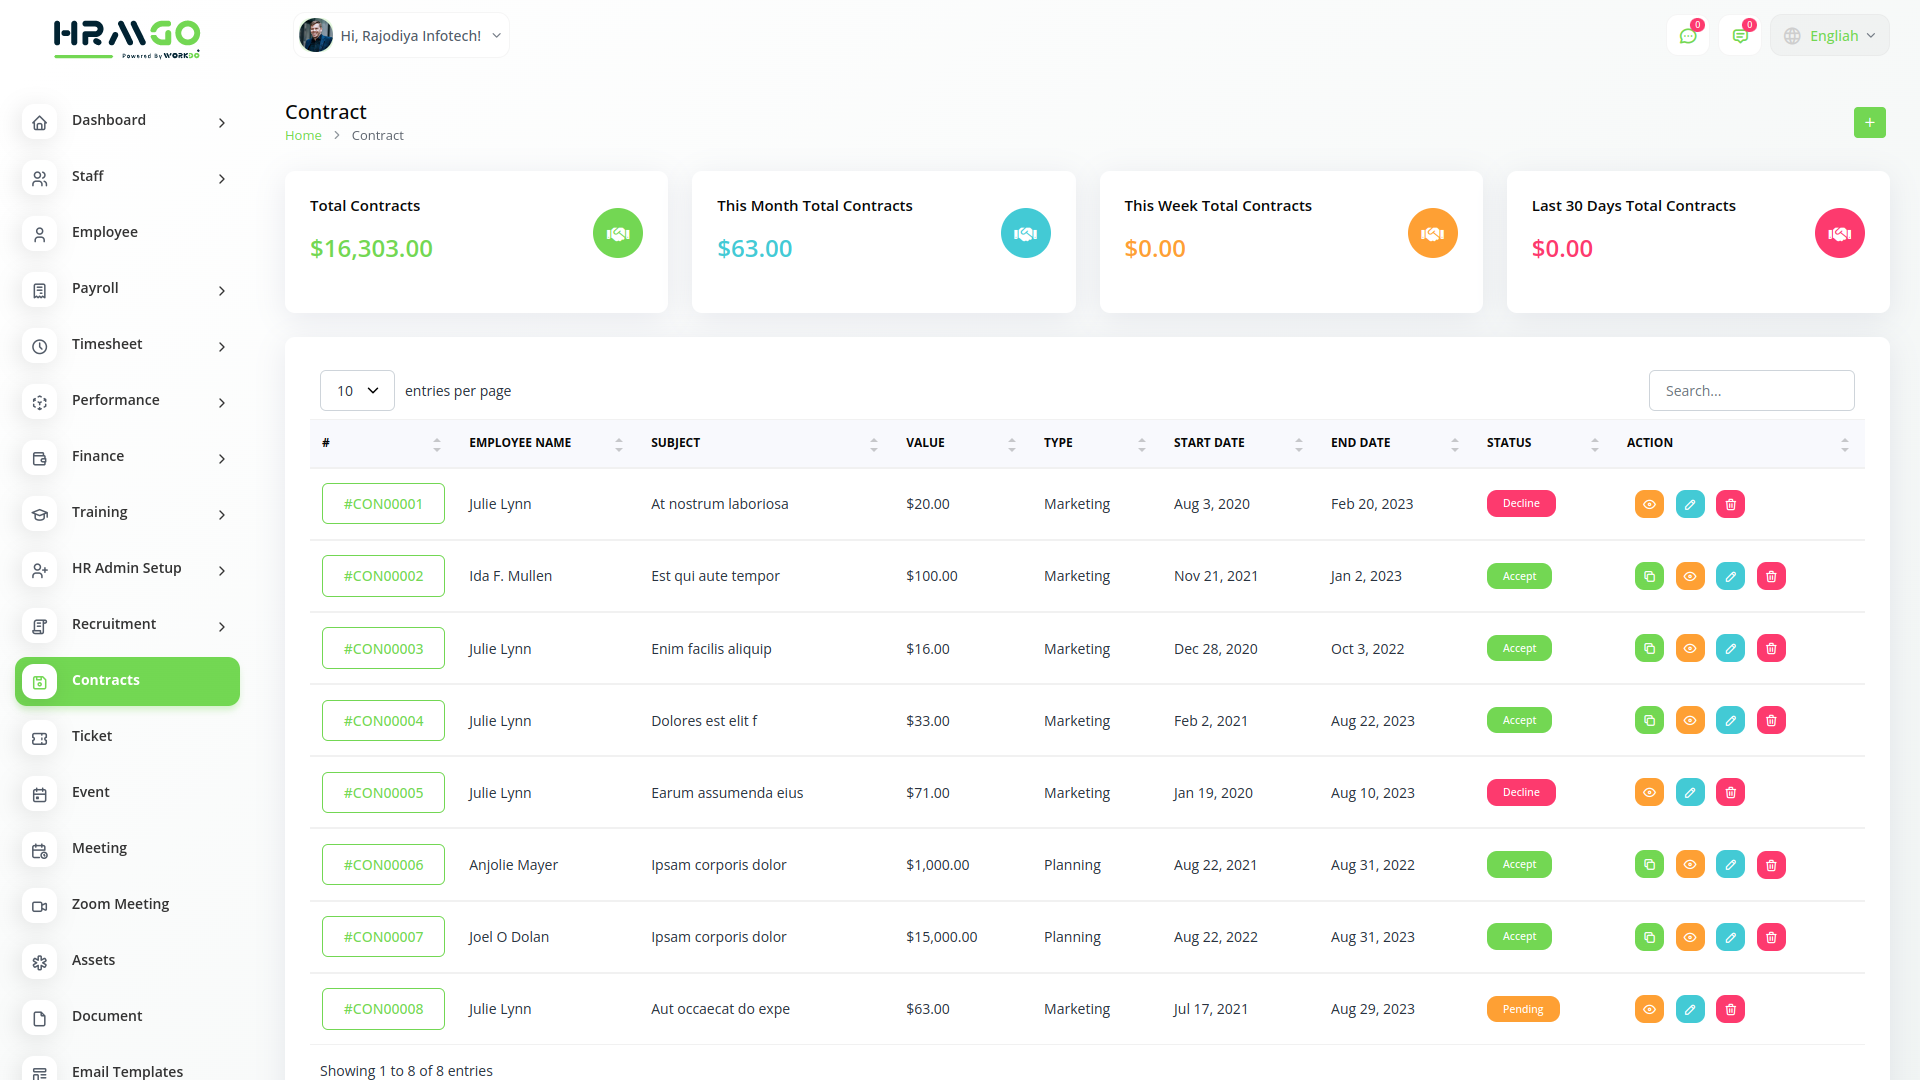Open the Engliah language dropdown
The image size is (1920, 1080).
[1830, 36]
